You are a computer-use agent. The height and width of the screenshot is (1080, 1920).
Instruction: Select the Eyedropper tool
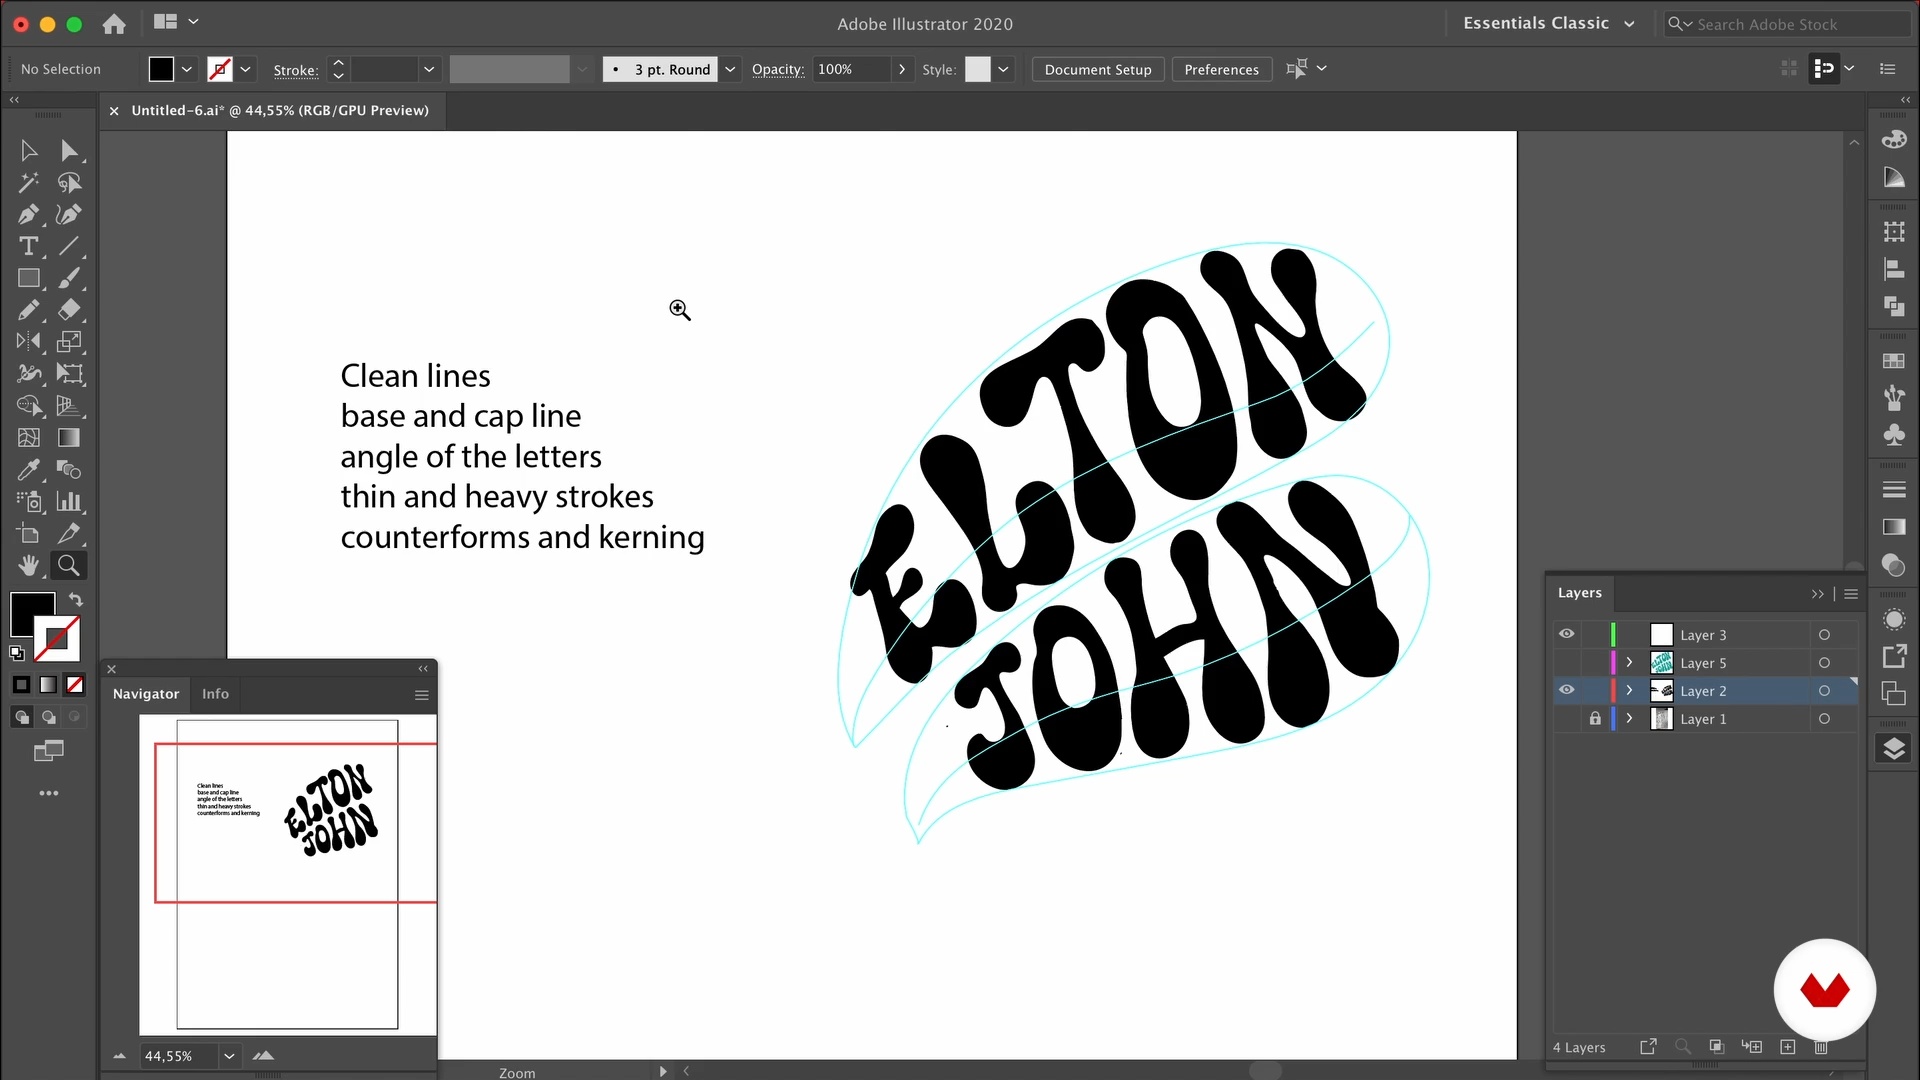click(28, 470)
